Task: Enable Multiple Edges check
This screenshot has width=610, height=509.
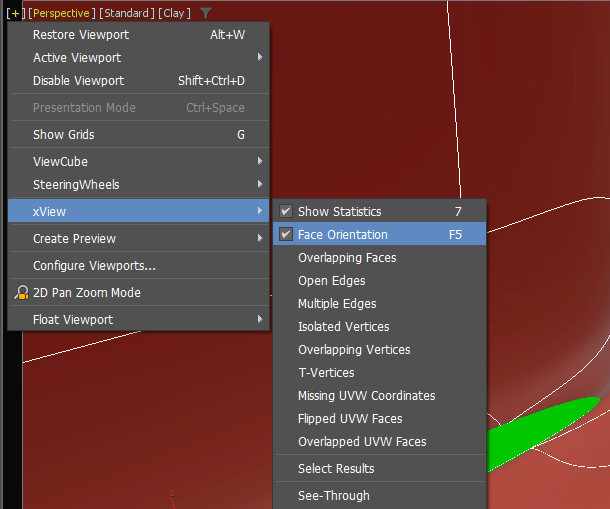Action: click(380, 304)
